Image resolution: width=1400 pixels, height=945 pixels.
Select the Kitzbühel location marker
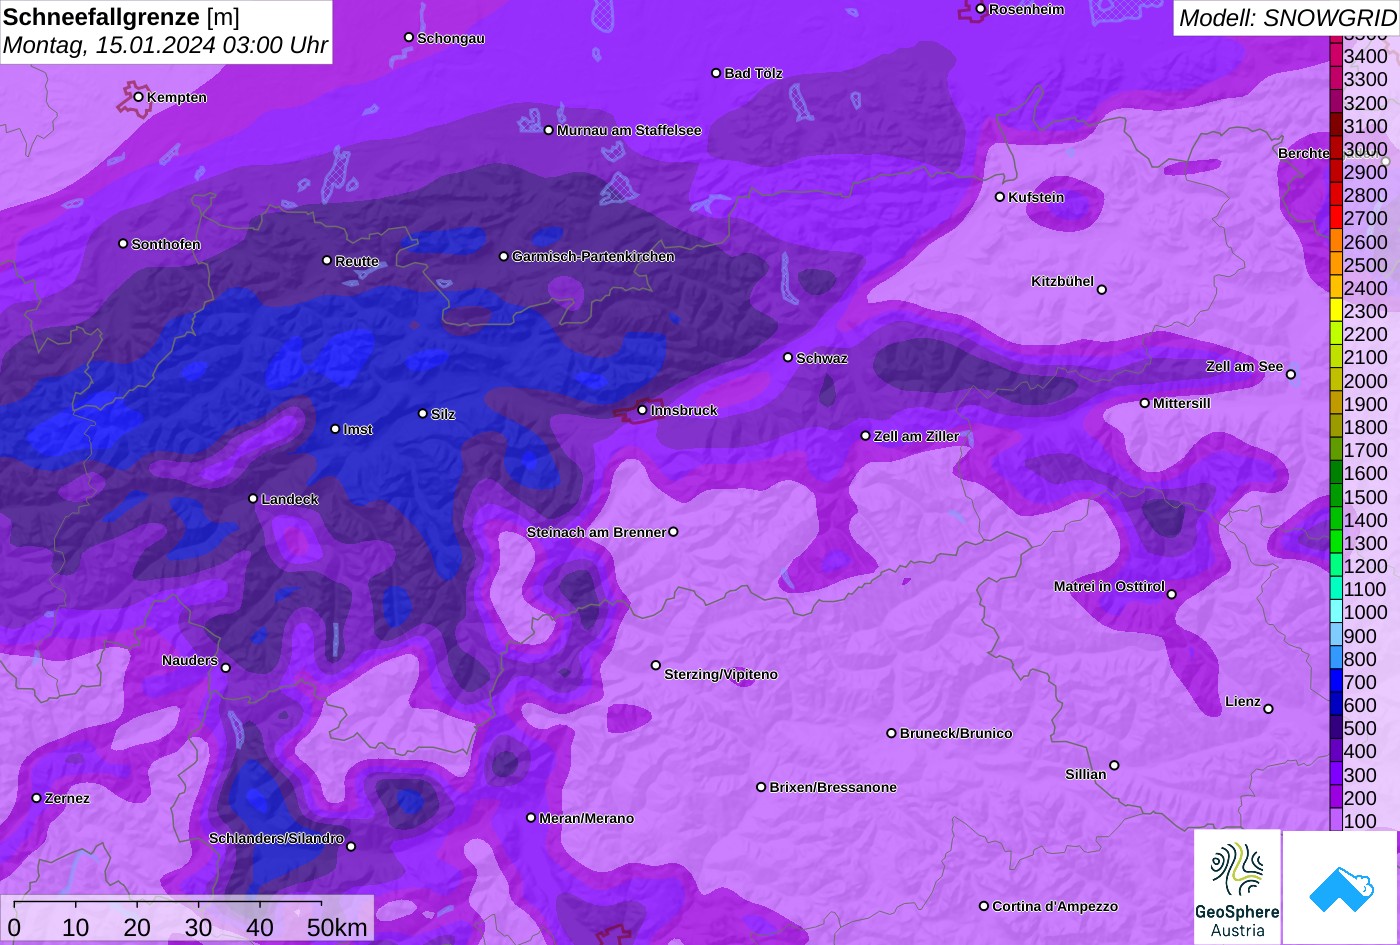[1102, 290]
